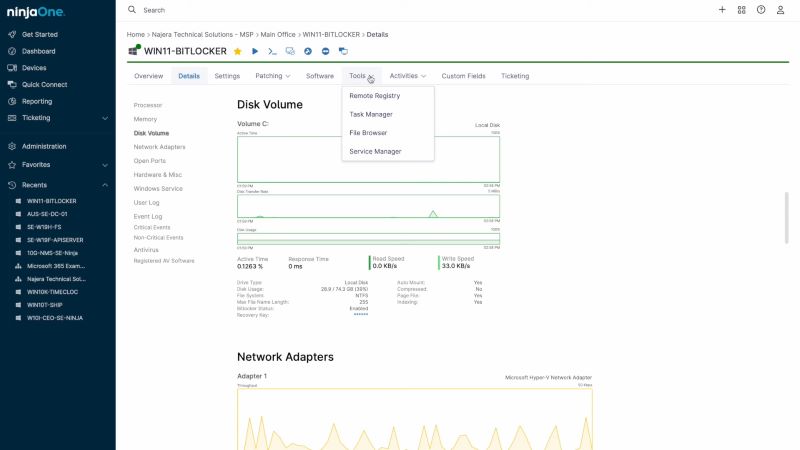The height and width of the screenshot is (450, 800).
Task: Click the Recents clock icon
Action: 12,185
